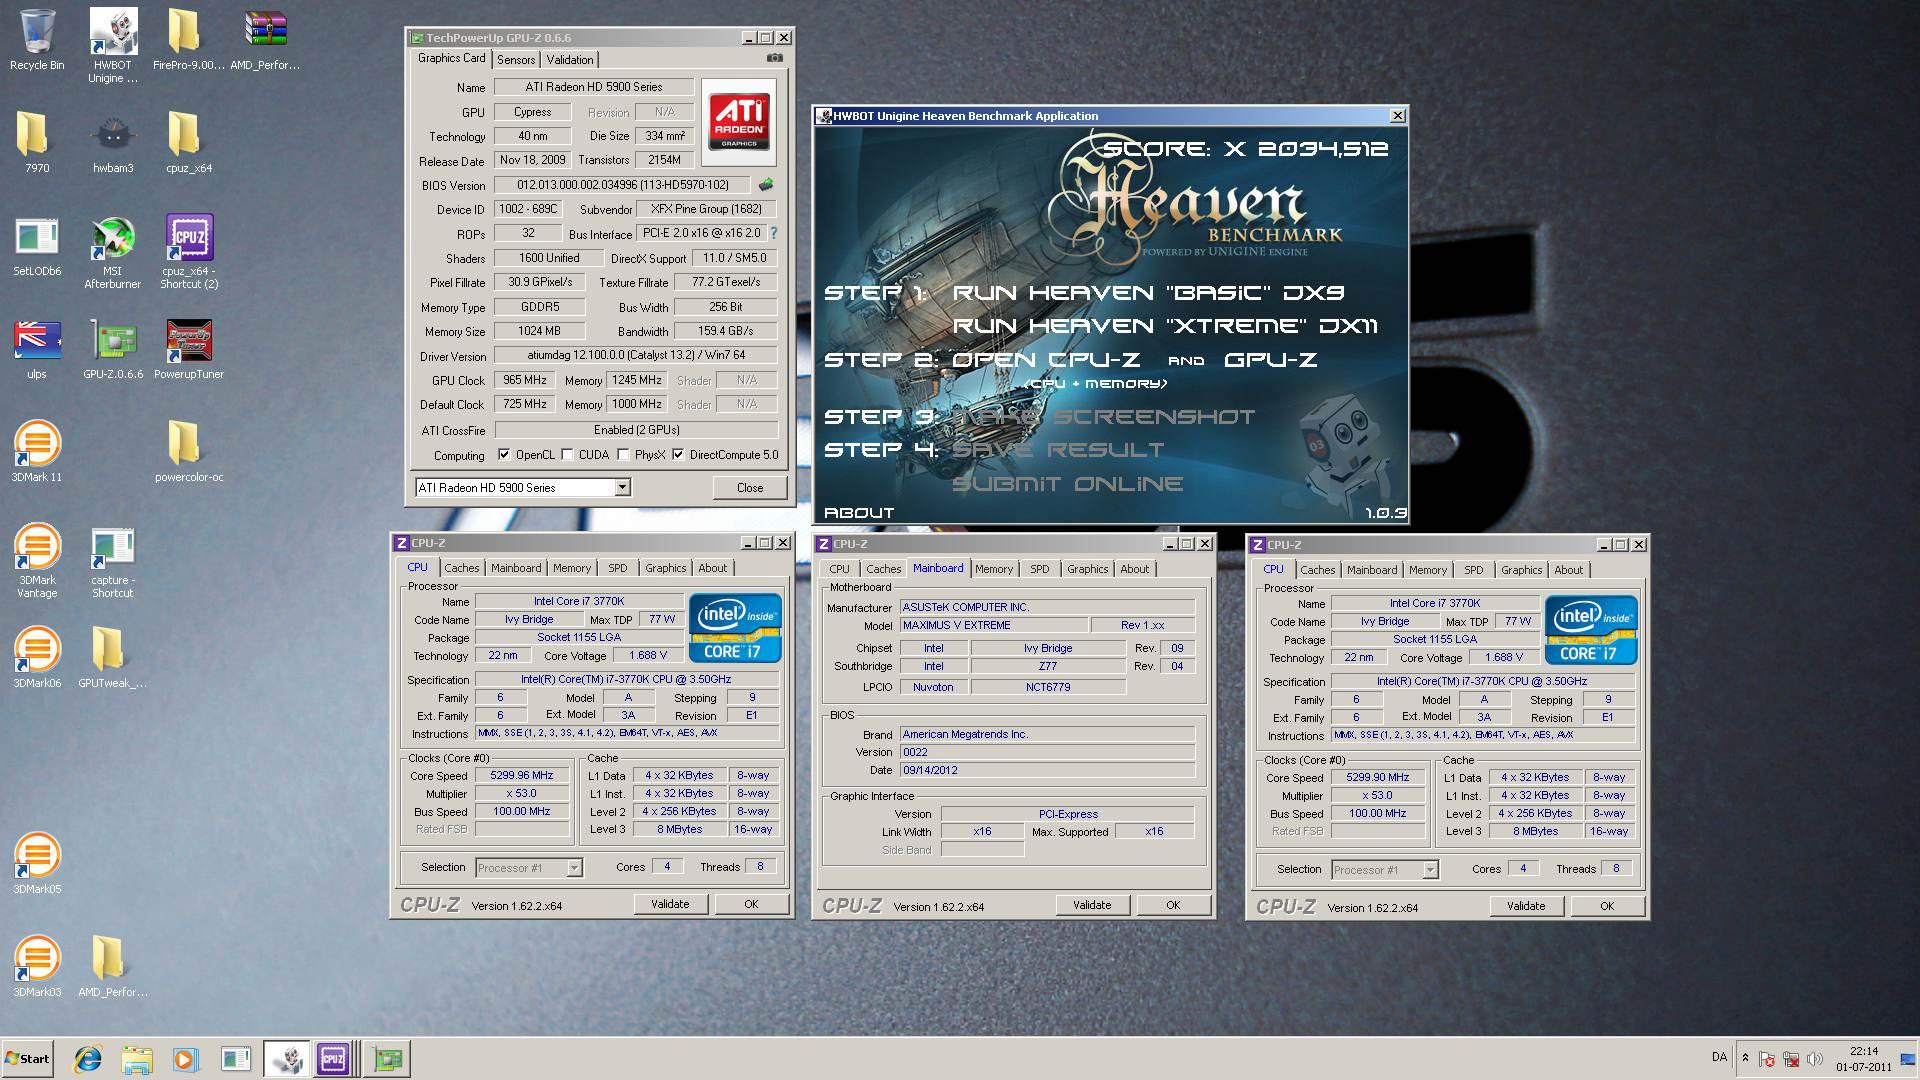Launch 3DMark03 shortcut
The width and height of the screenshot is (1920, 1080).
(x=37, y=967)
